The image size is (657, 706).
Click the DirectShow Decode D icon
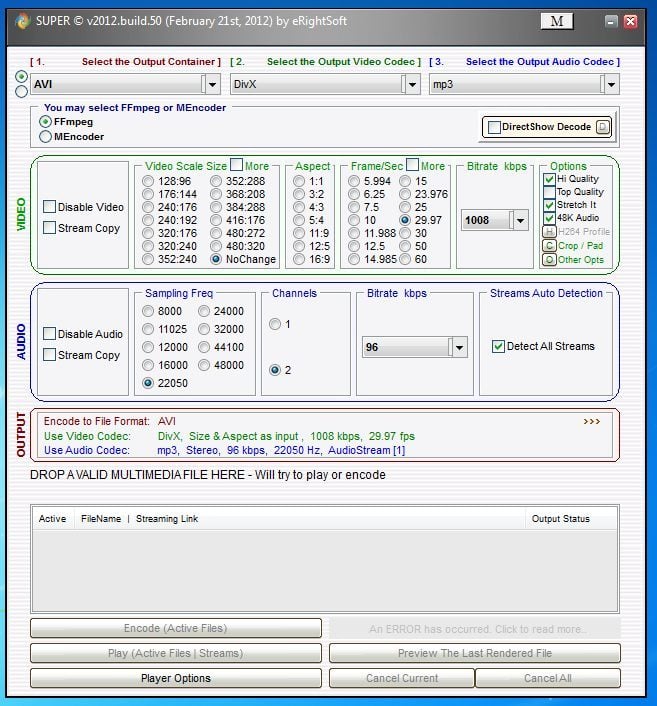602,127
